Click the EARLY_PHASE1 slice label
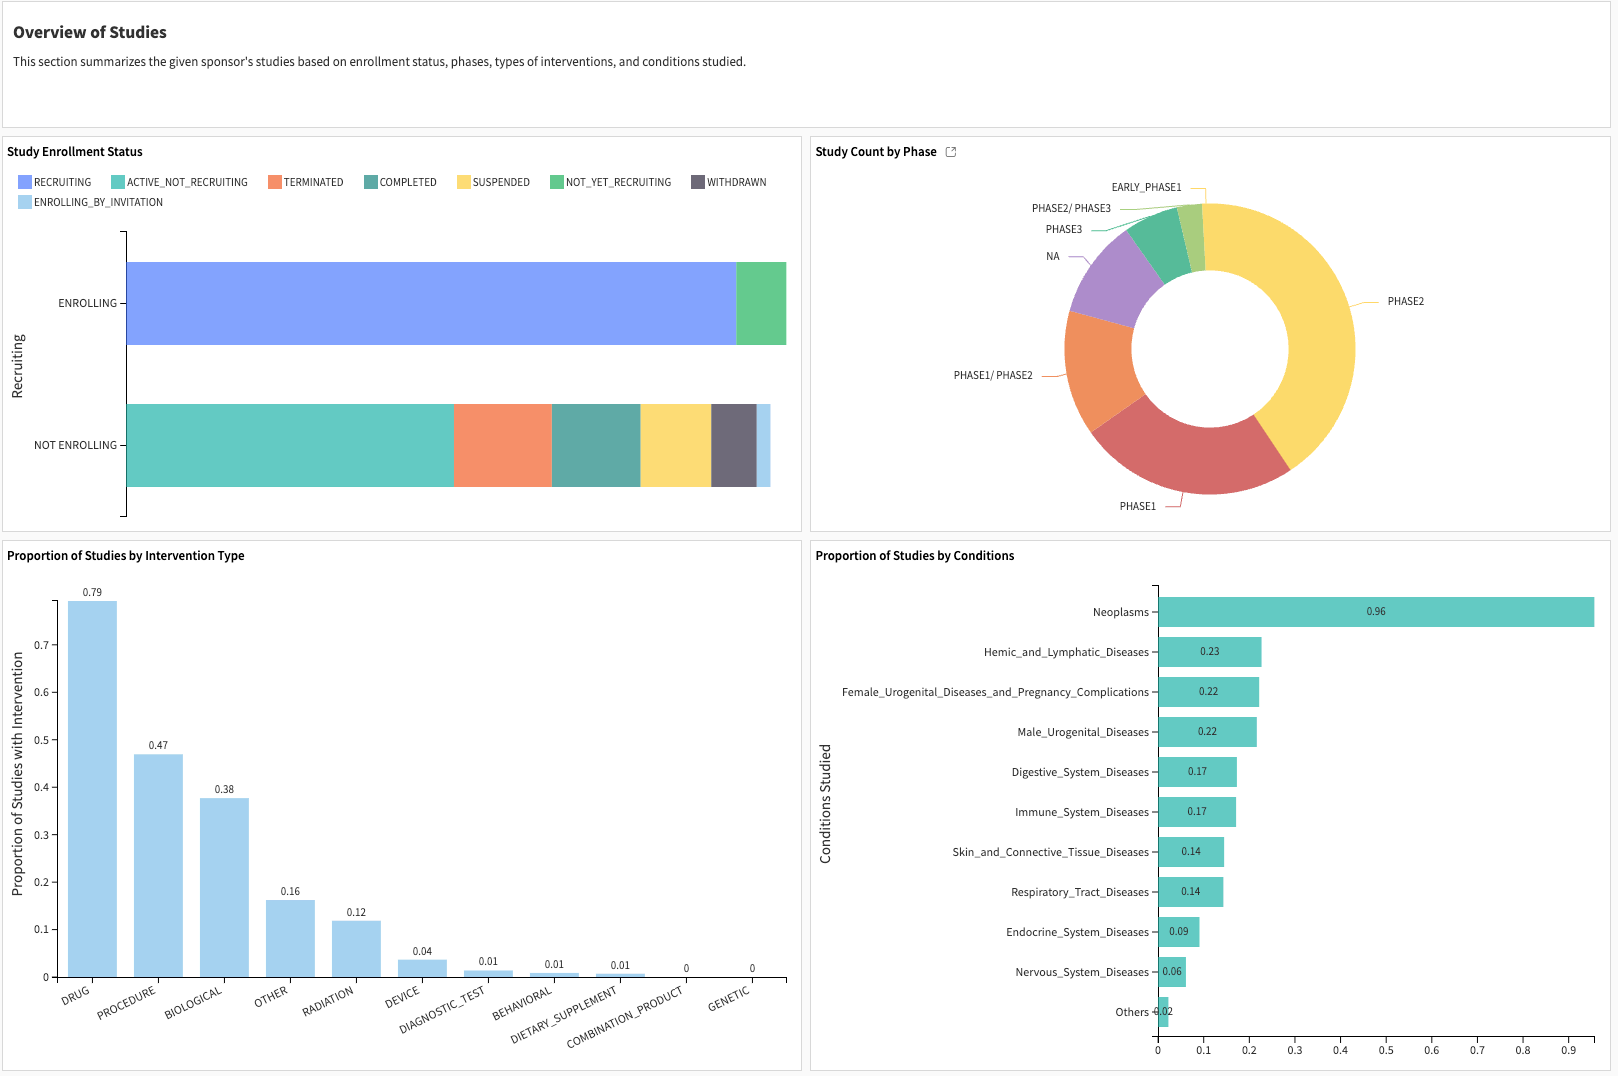Viewport: 1618px width, 1076px height. (x=1148, y=186)
